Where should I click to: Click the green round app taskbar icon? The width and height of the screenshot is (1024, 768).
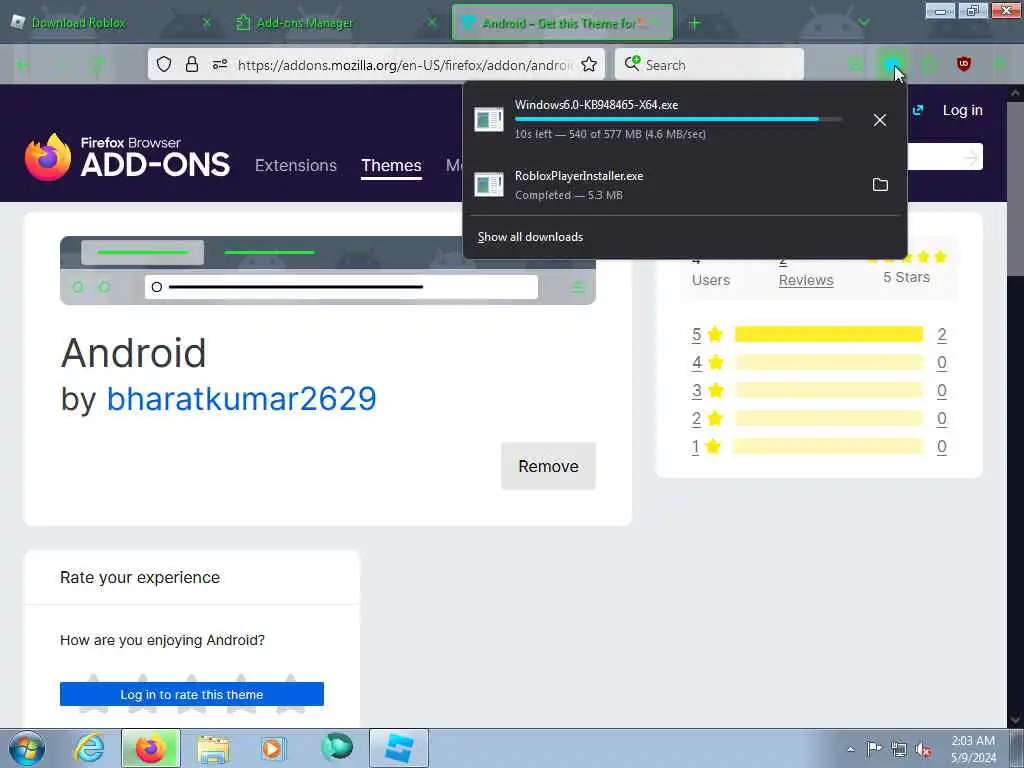click(x=337, y=747)
